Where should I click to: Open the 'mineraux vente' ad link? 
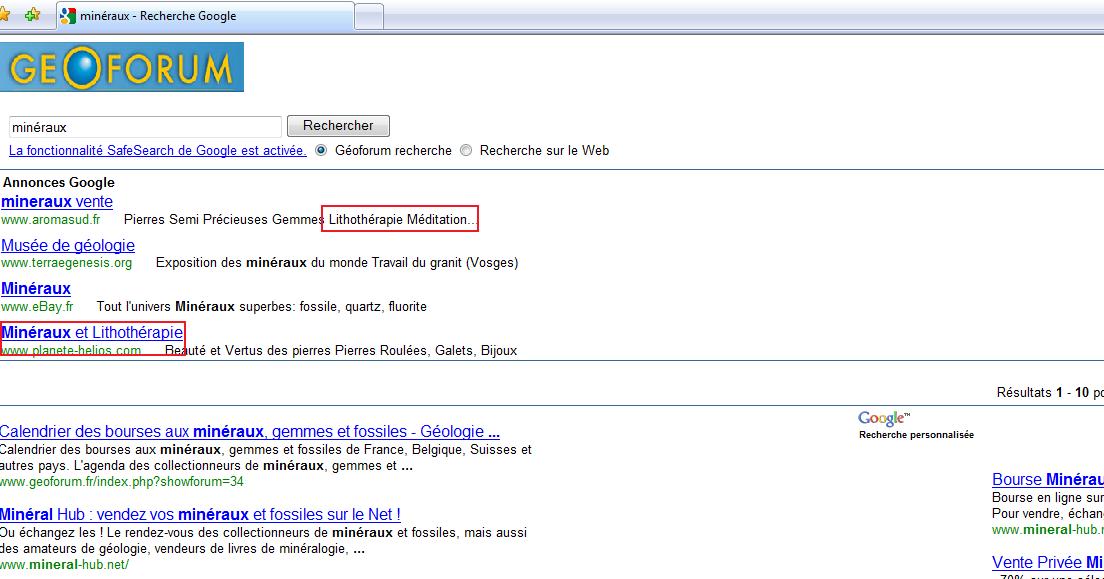[x=57, y=201]
